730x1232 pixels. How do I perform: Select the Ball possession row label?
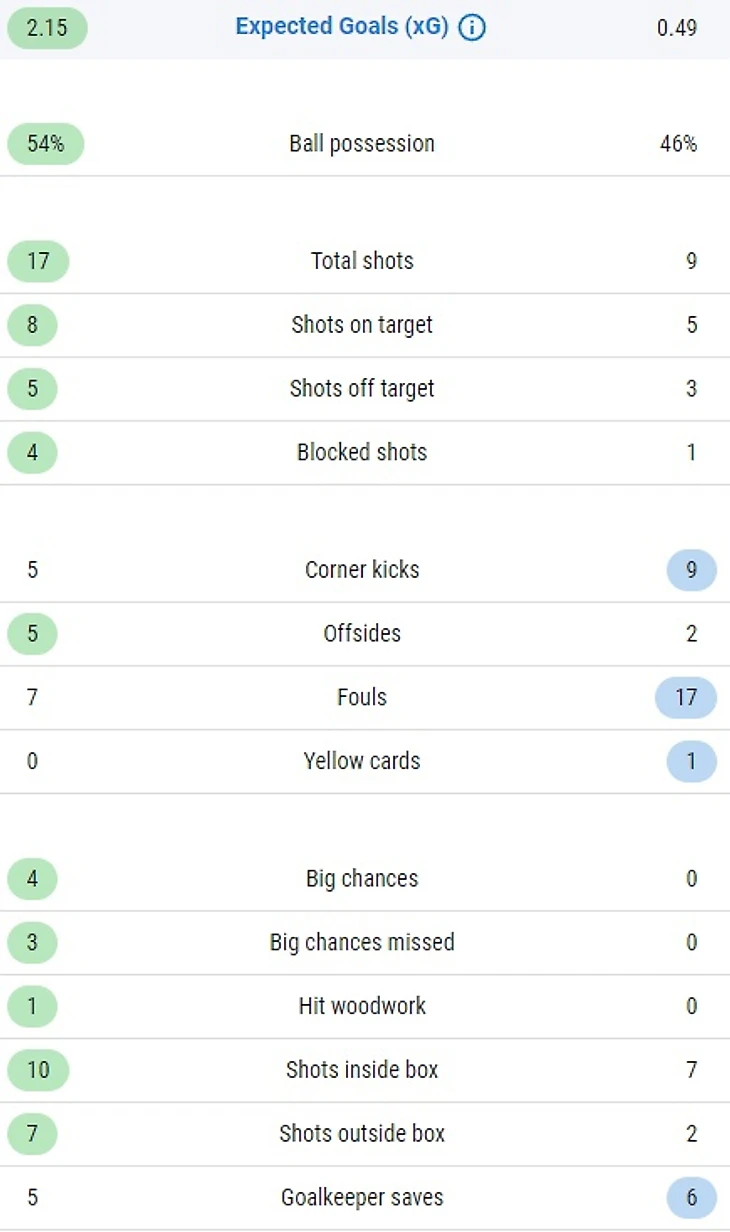(362, 143)
